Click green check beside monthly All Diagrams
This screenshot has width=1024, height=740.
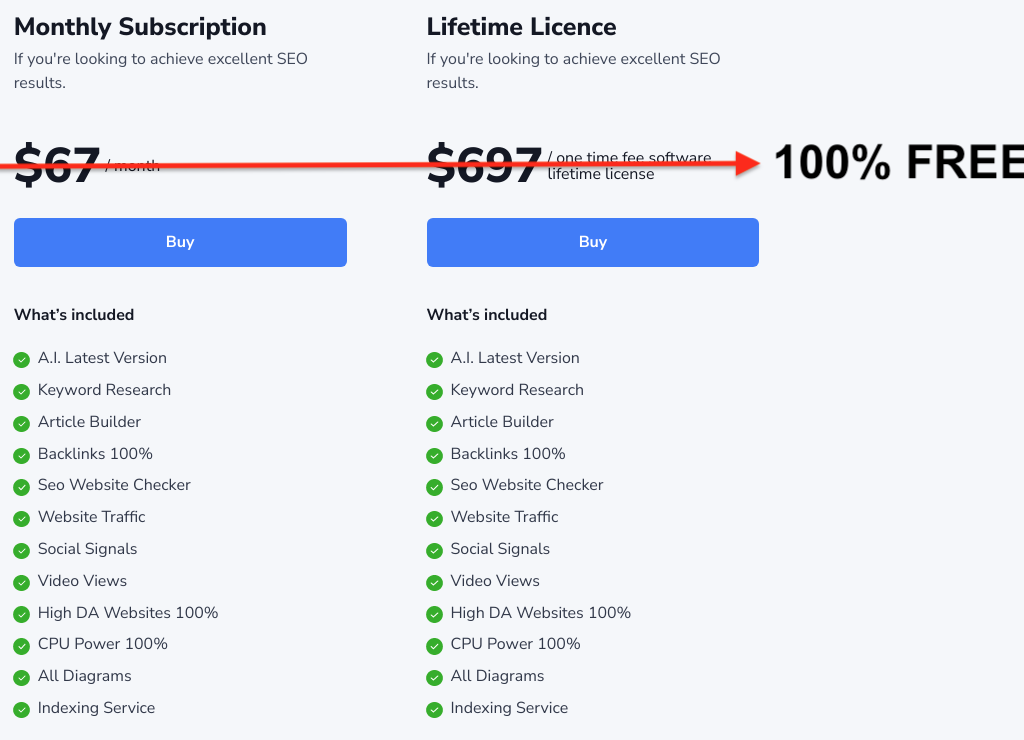(x=22, y=678)
